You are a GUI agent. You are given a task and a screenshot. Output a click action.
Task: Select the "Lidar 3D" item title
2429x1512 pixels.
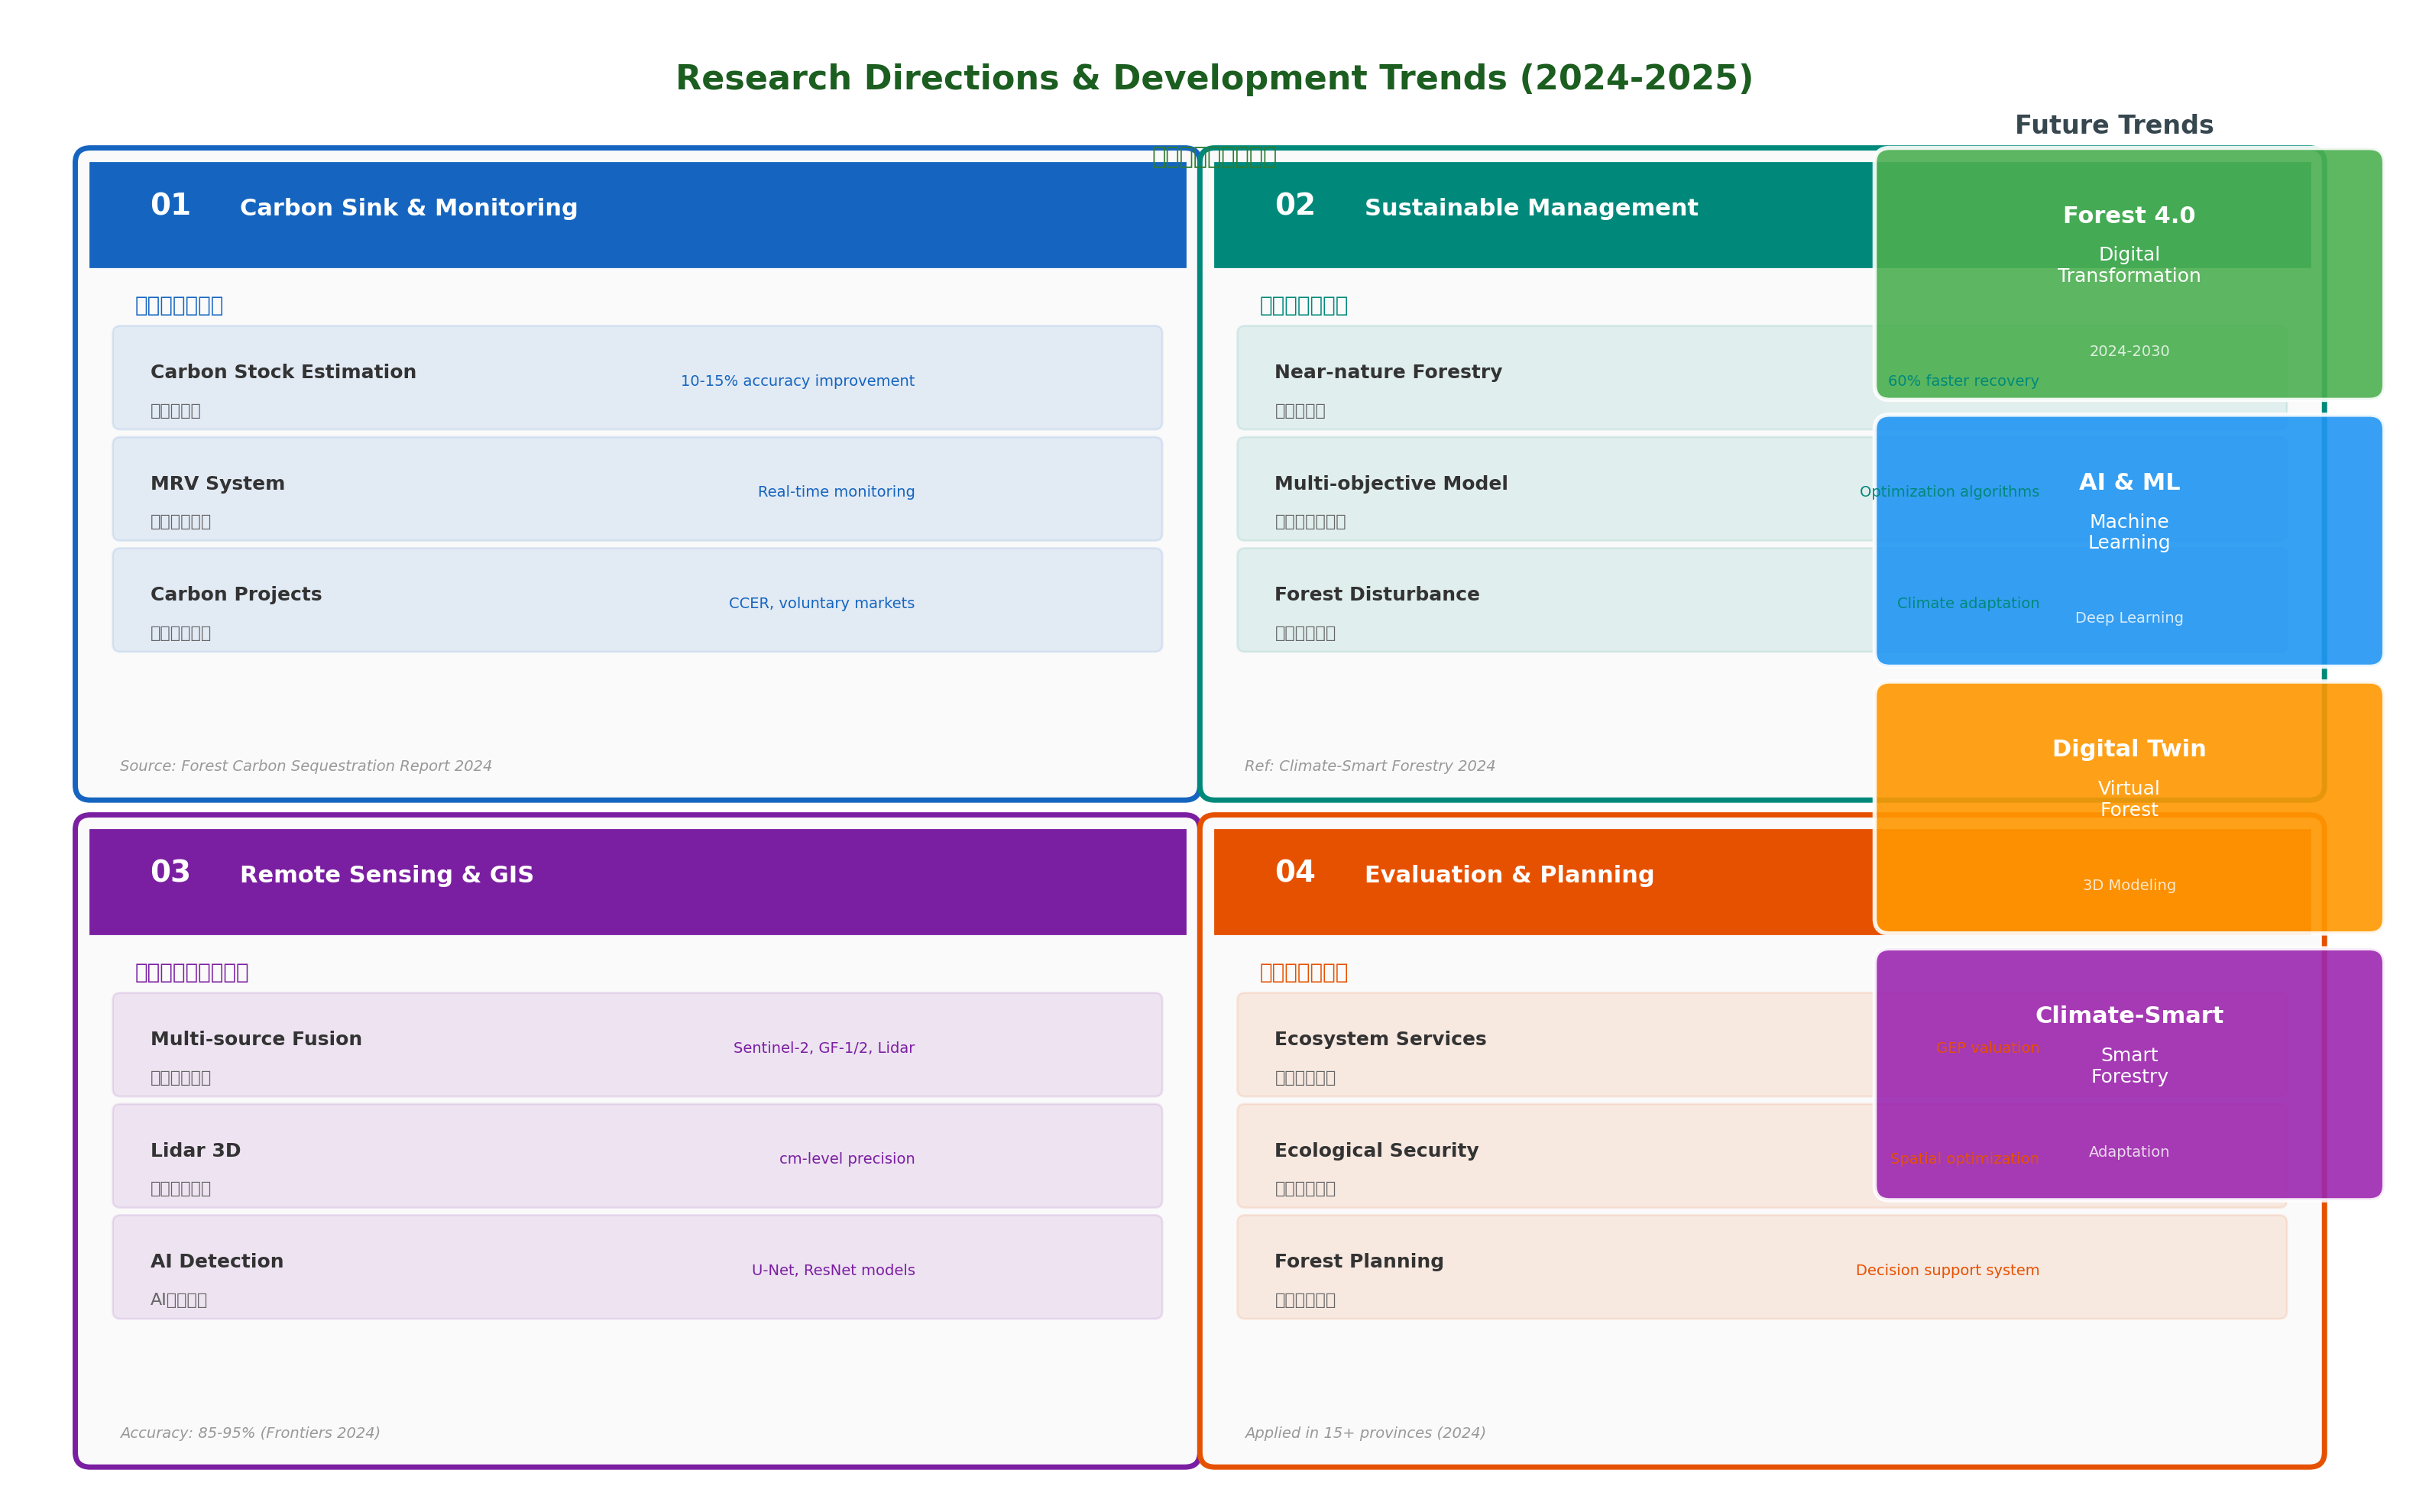tap(195, 1151)
